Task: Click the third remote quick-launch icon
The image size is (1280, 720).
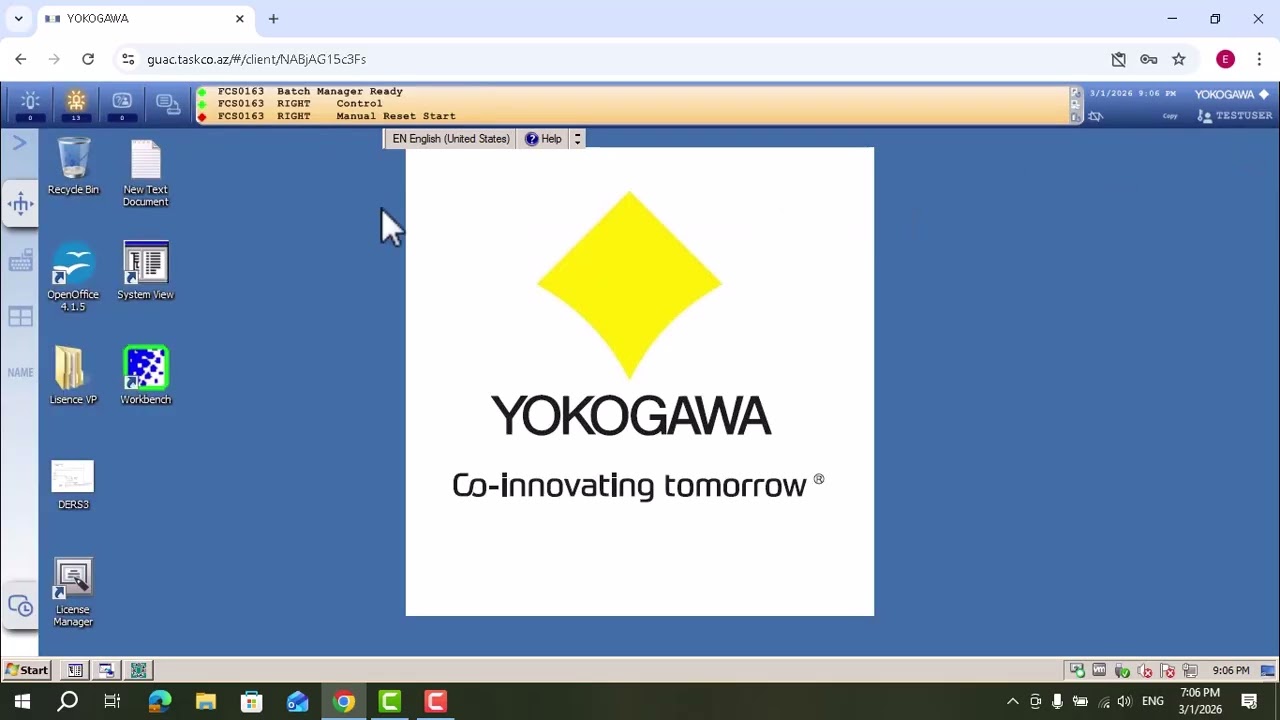Action: pos(138,670)
